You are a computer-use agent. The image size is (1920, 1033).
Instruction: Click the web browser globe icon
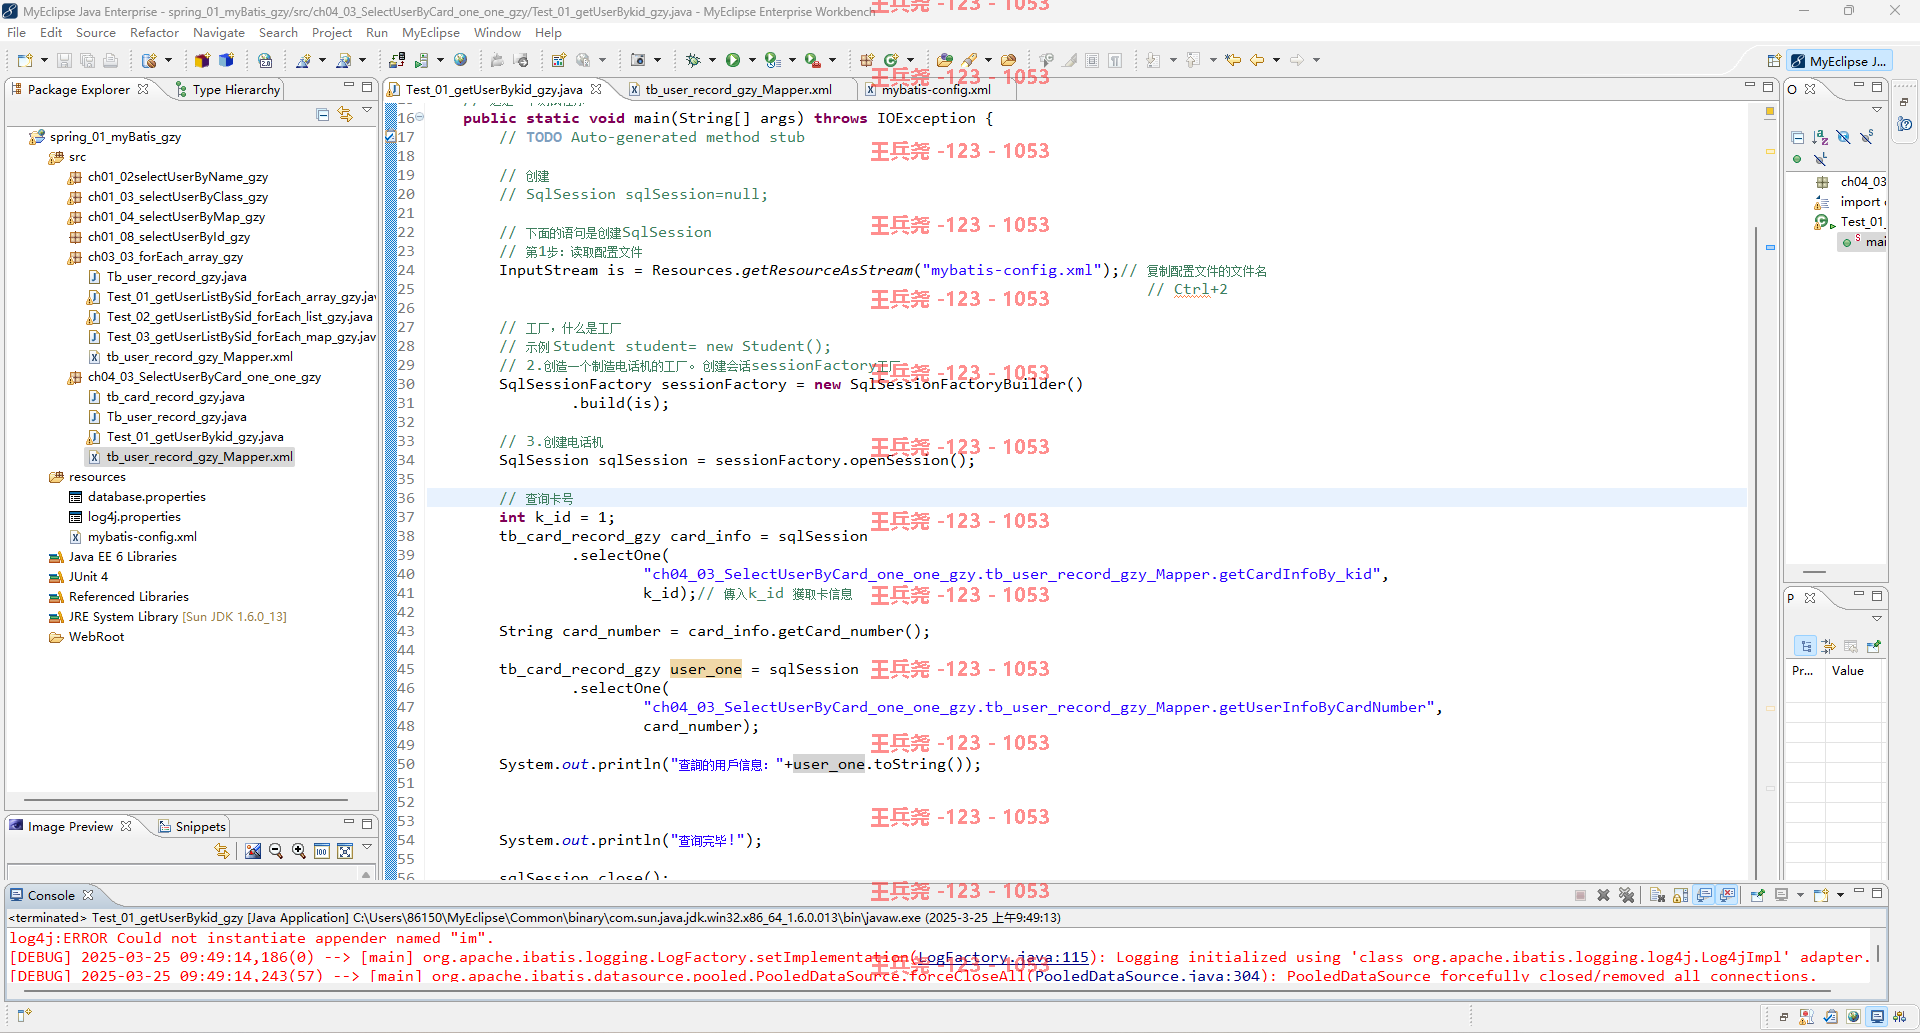tap(460, 60)
